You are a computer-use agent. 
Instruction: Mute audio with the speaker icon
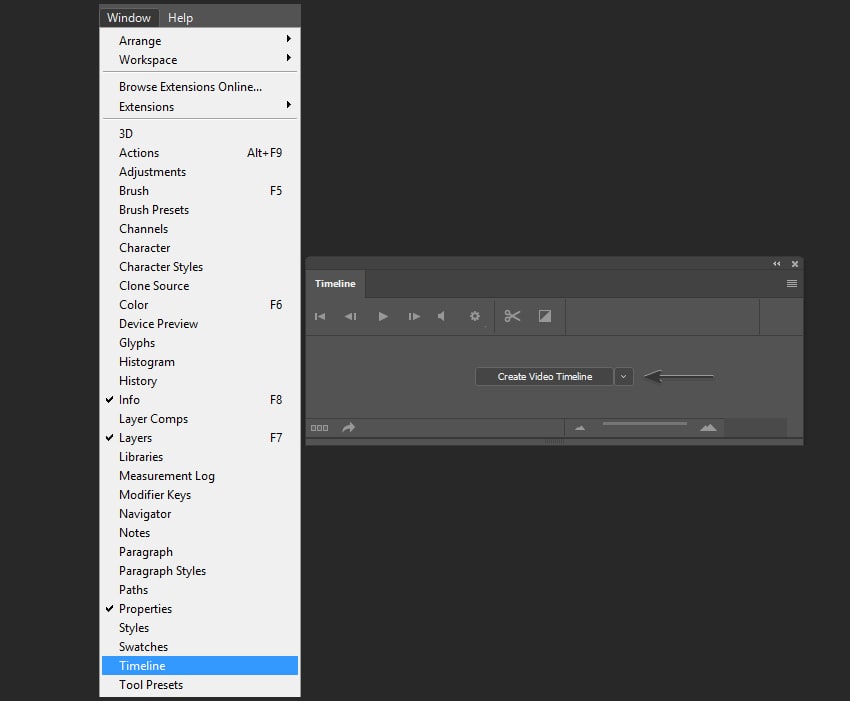442,316
